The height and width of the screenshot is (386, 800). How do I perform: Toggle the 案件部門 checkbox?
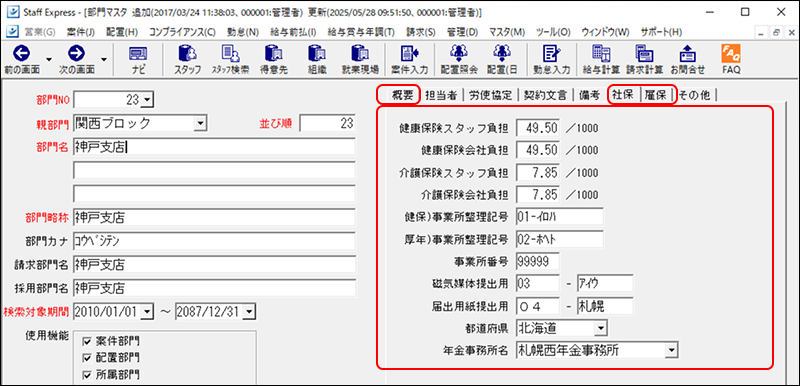tap(86, 341)
